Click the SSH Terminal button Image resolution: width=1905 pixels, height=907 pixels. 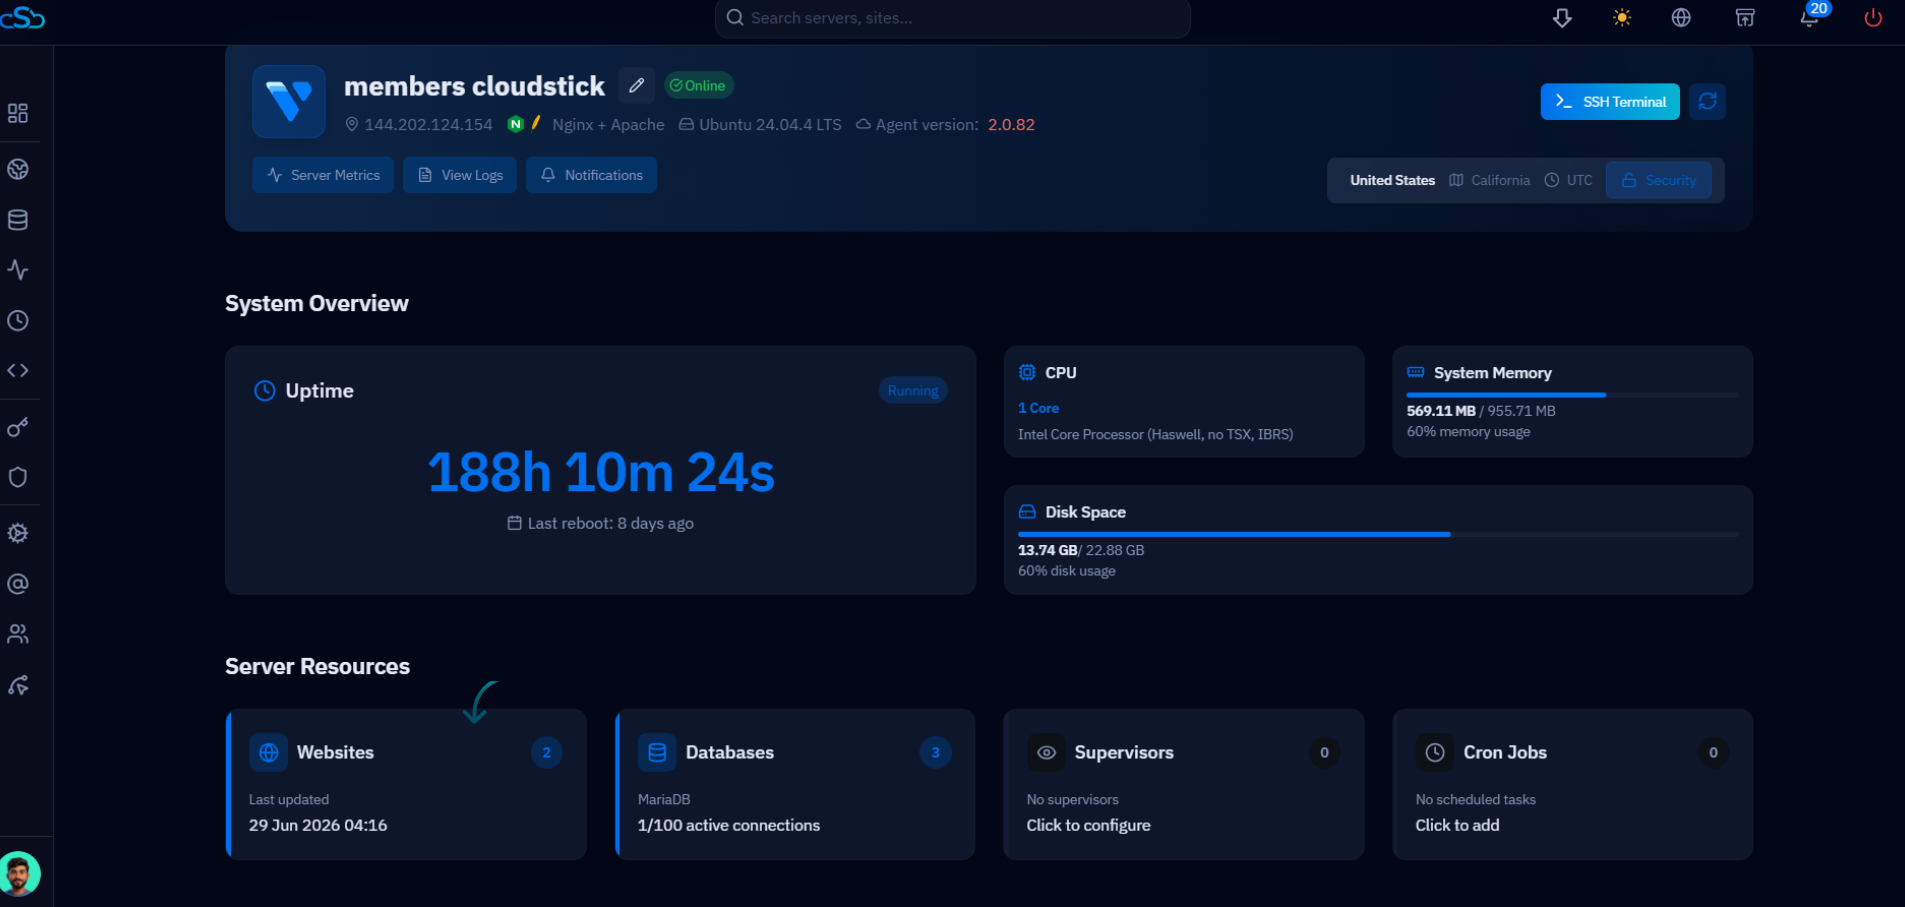1610,101
